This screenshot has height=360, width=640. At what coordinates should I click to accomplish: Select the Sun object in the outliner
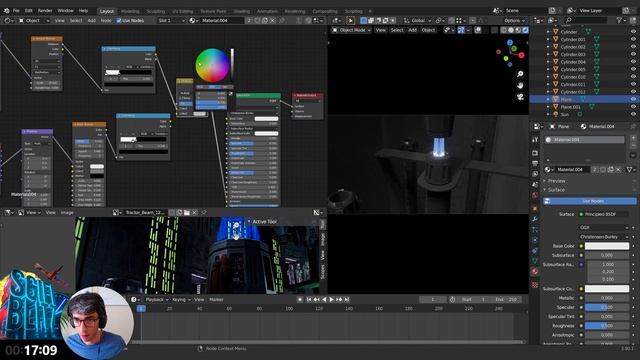coord(564,115)
